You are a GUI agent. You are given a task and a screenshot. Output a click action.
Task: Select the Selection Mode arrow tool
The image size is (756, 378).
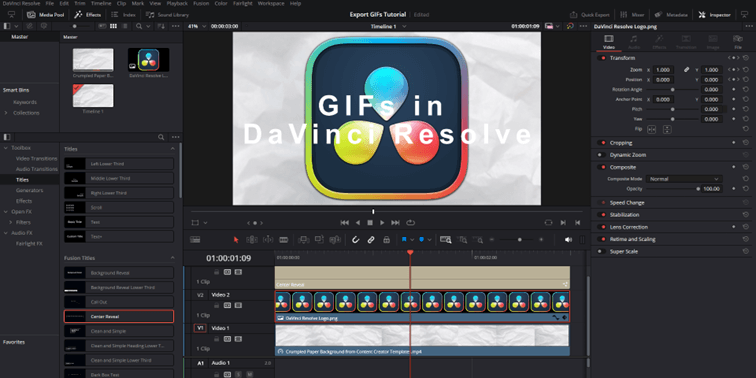236,240
